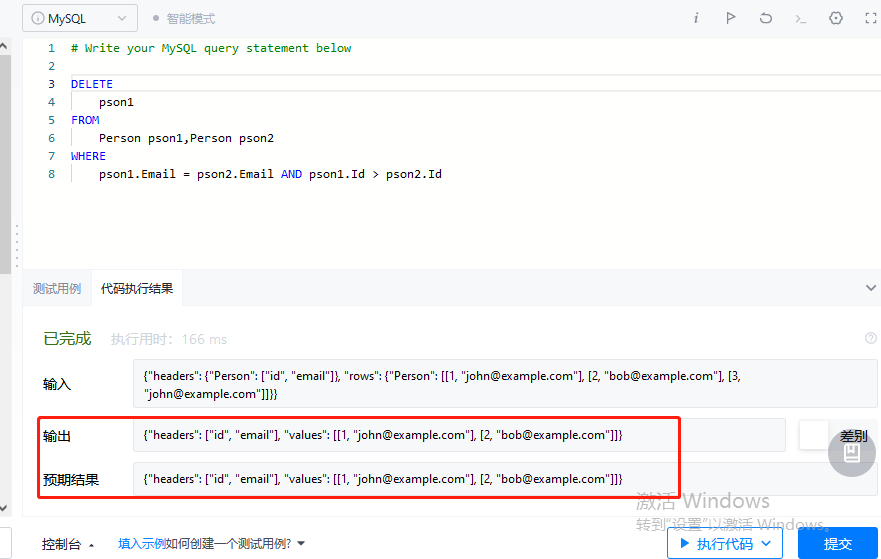The height and width of the screenshot is (559, 881).
Task: Click the scrollbar up arrow at left edge
Action: [5, 46]
